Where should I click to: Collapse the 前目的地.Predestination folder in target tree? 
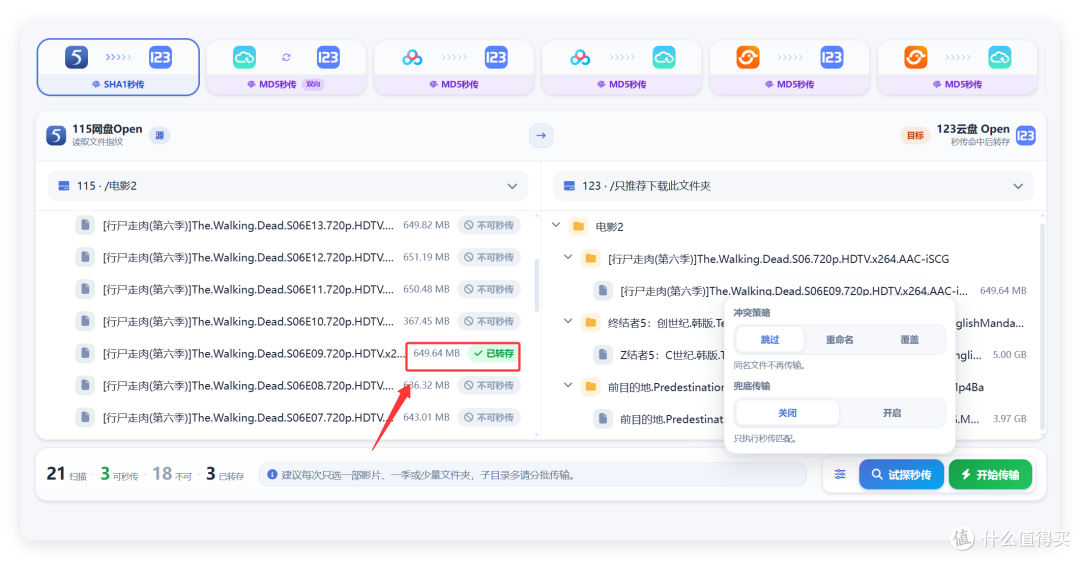click(x=568, y=386)
